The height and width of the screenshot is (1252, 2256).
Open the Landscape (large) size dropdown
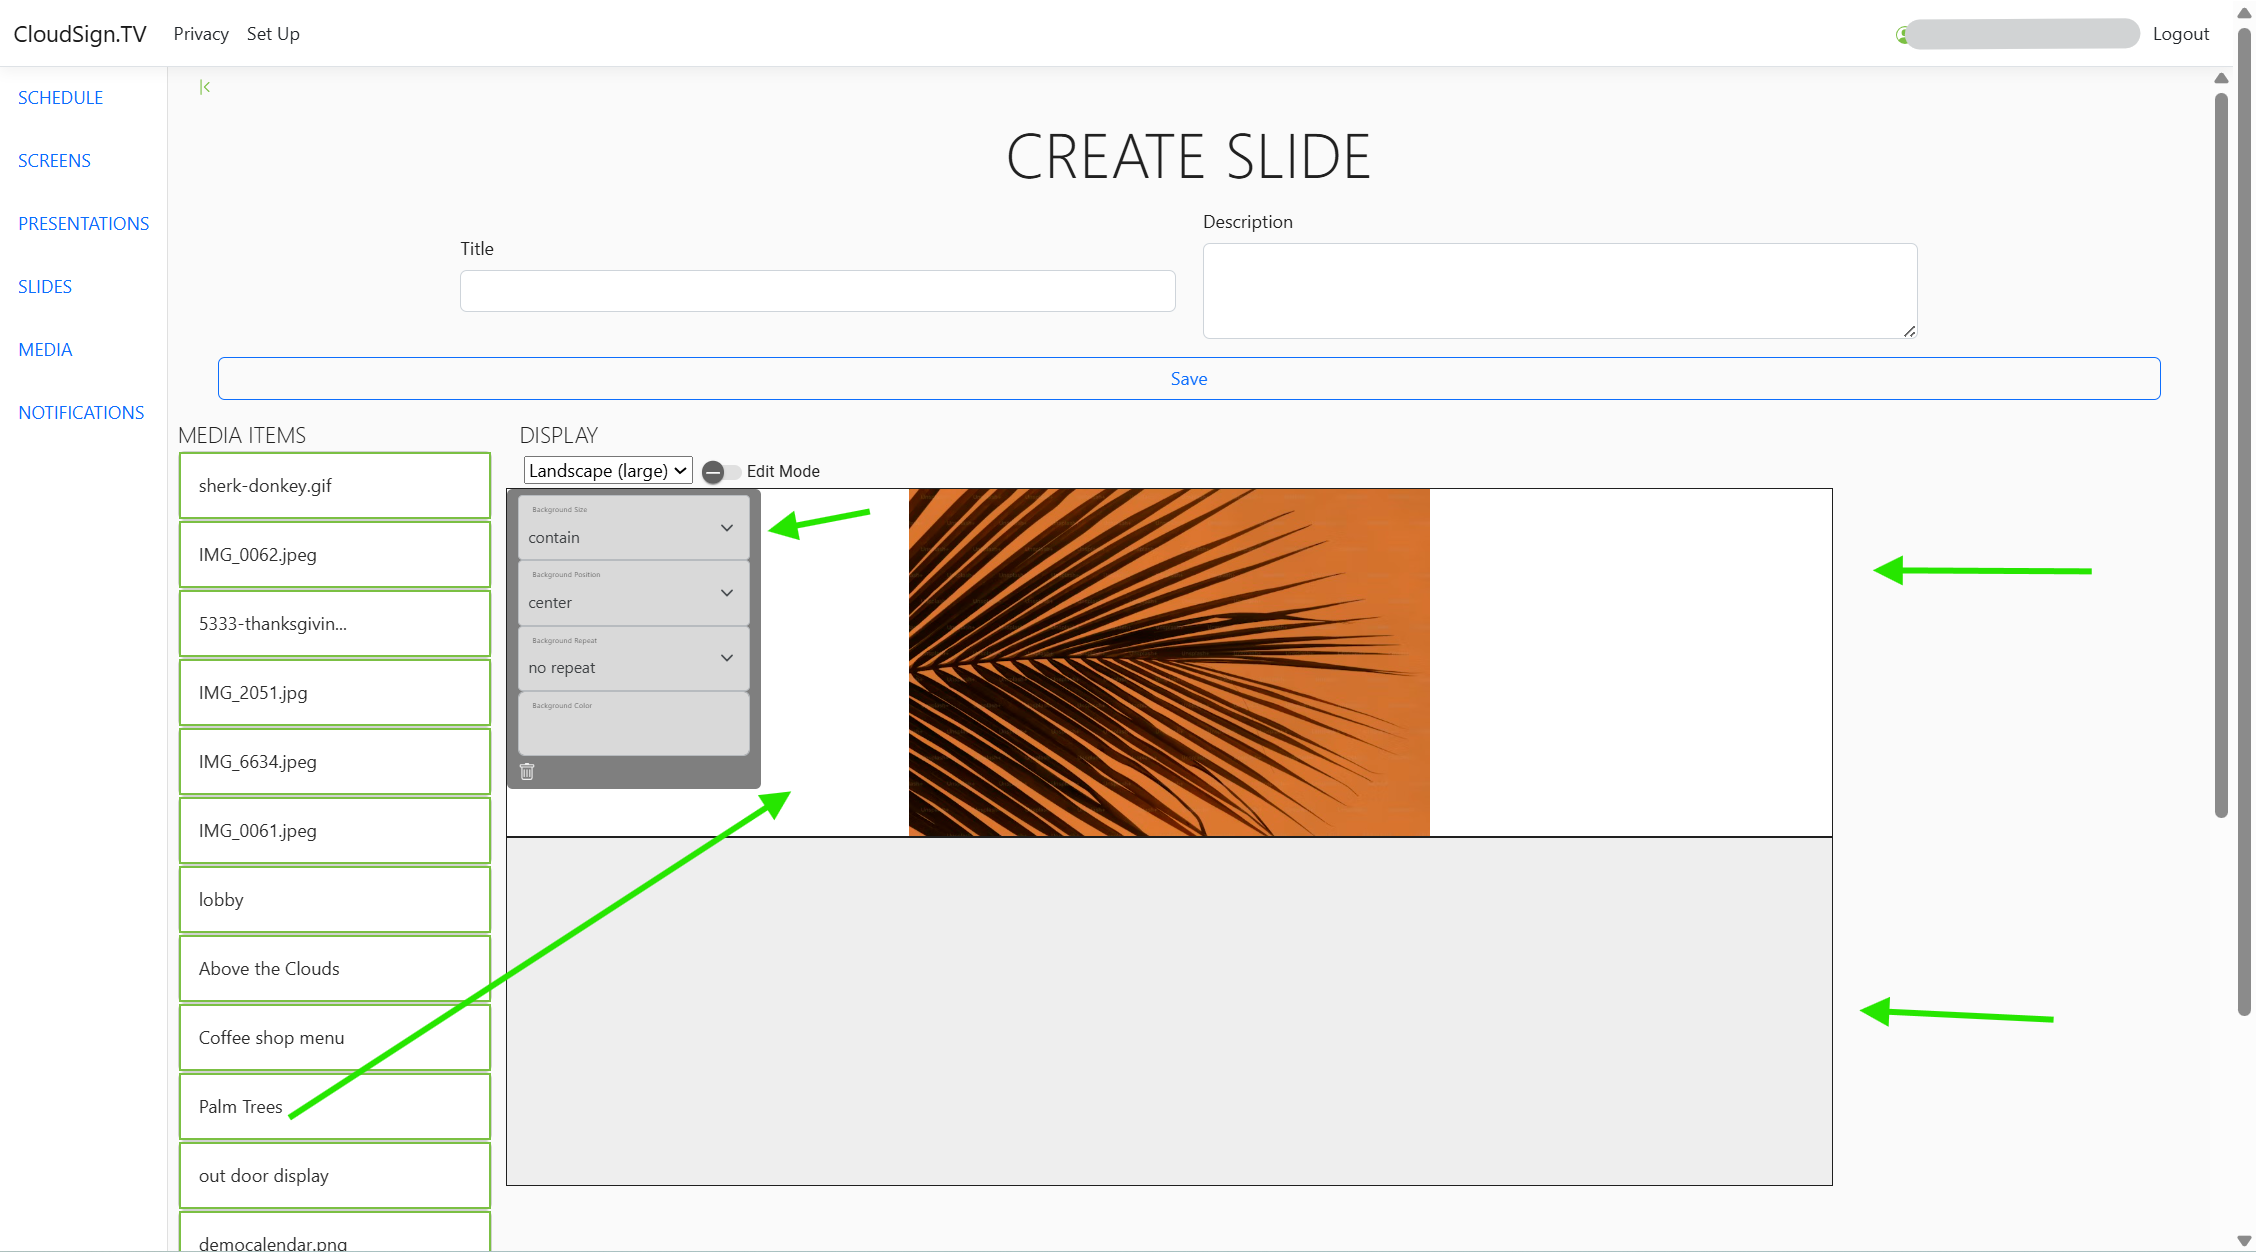tap(607, 470)
